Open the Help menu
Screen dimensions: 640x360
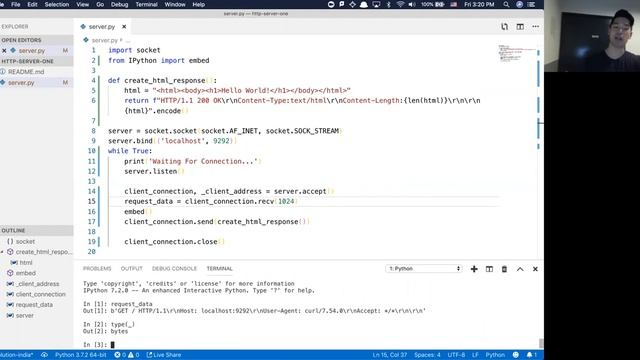pyautogui.click(x=198, y=4)
